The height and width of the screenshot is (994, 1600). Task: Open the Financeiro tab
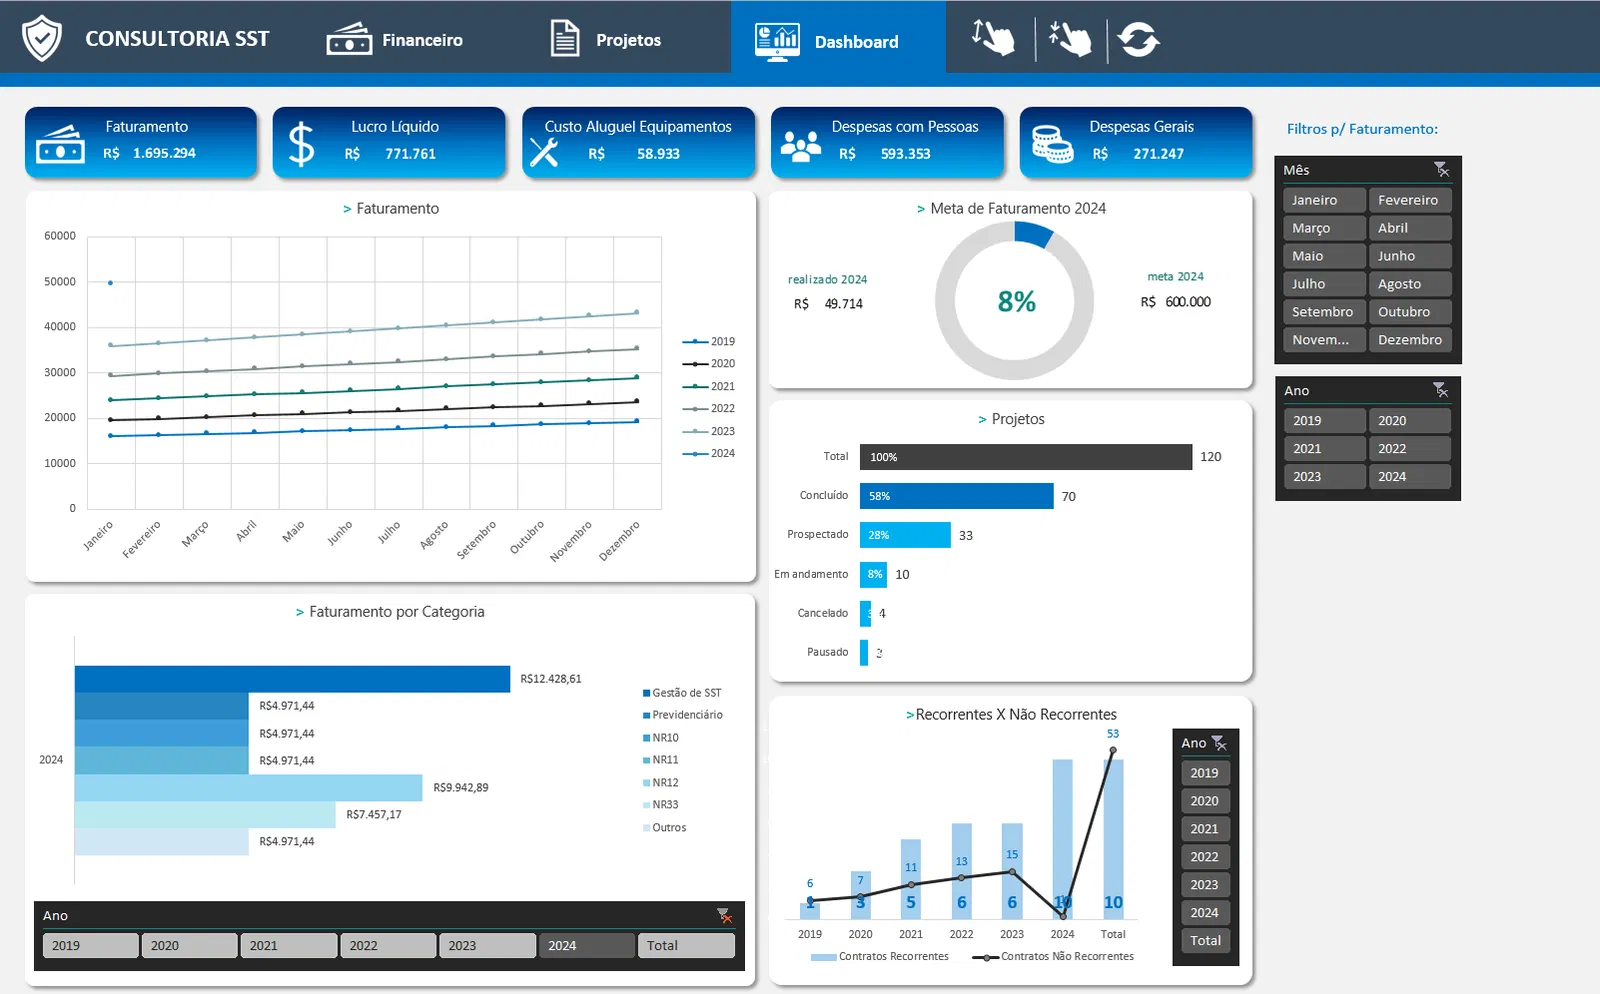(396, 40)
